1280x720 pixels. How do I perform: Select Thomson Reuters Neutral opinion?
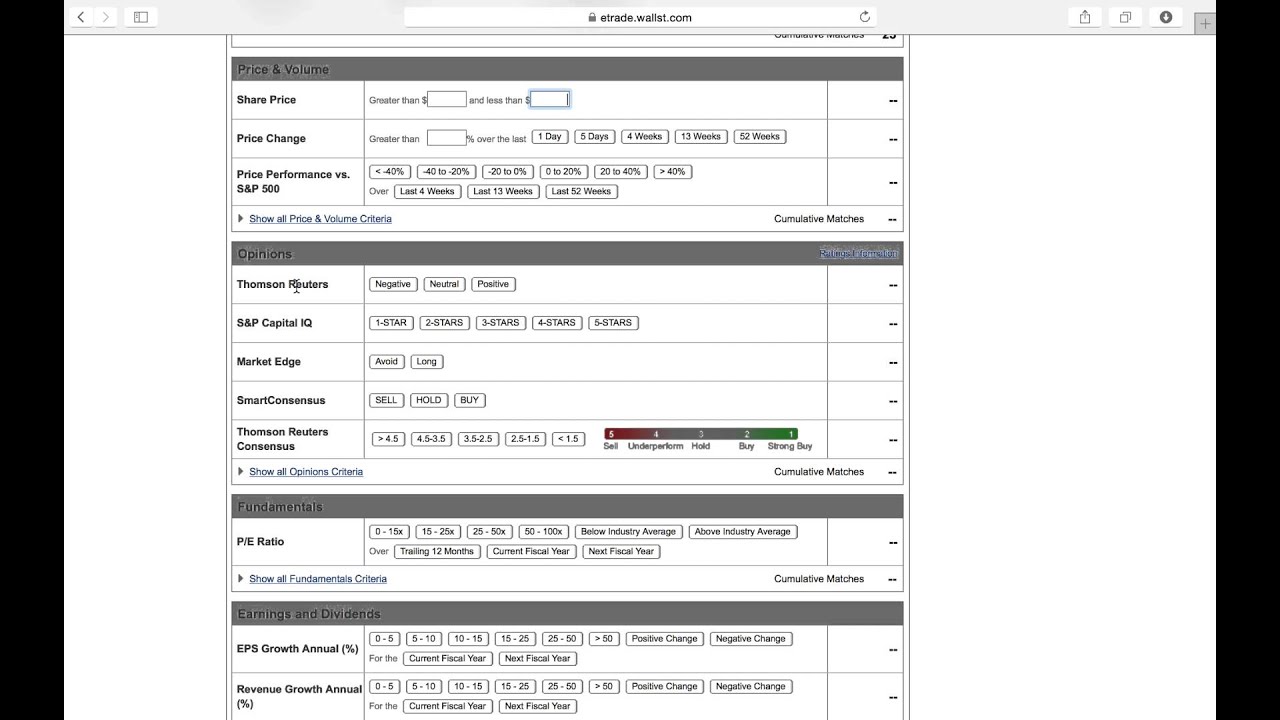click(444, 284)
